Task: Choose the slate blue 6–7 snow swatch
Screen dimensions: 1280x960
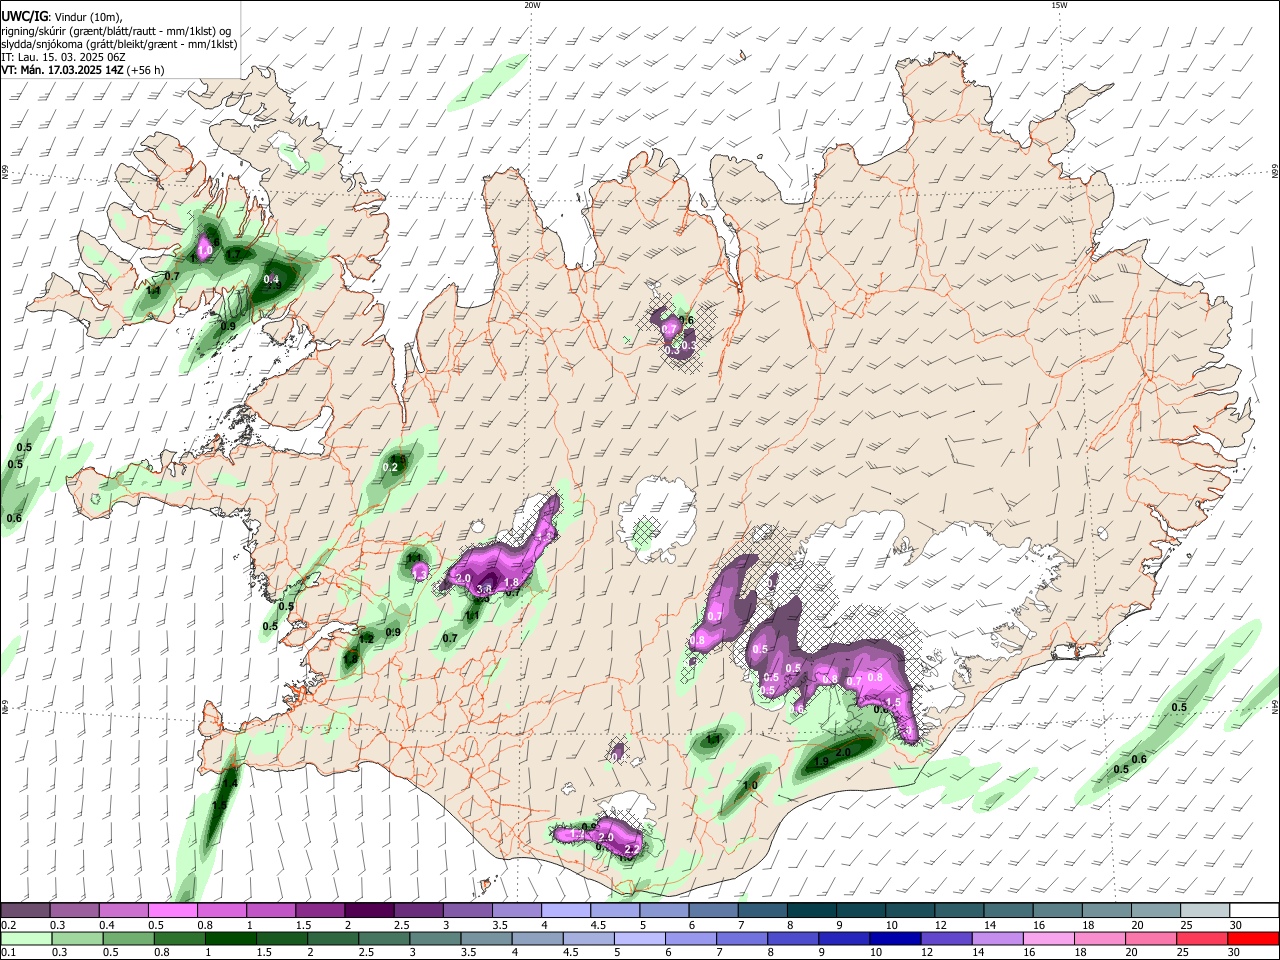Action: tap(713, 911)
